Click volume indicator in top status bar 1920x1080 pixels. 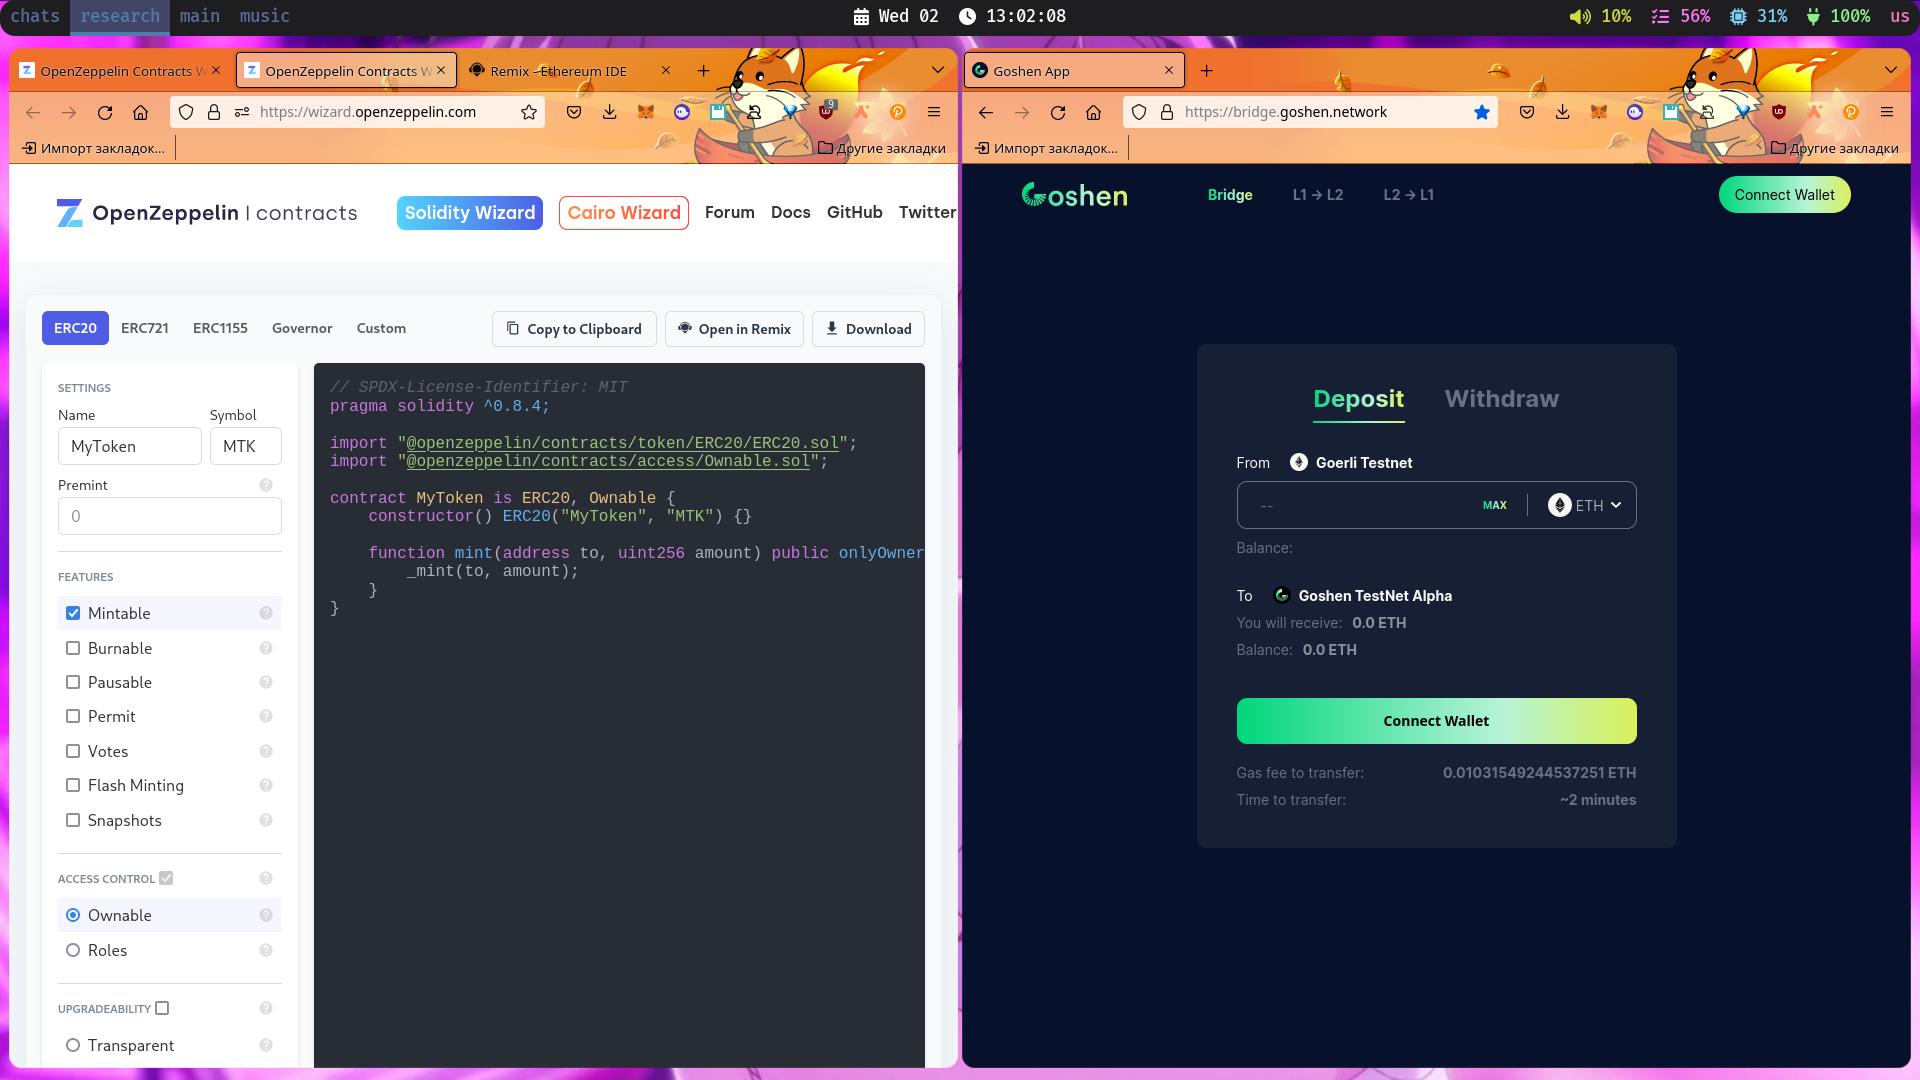1600,16
